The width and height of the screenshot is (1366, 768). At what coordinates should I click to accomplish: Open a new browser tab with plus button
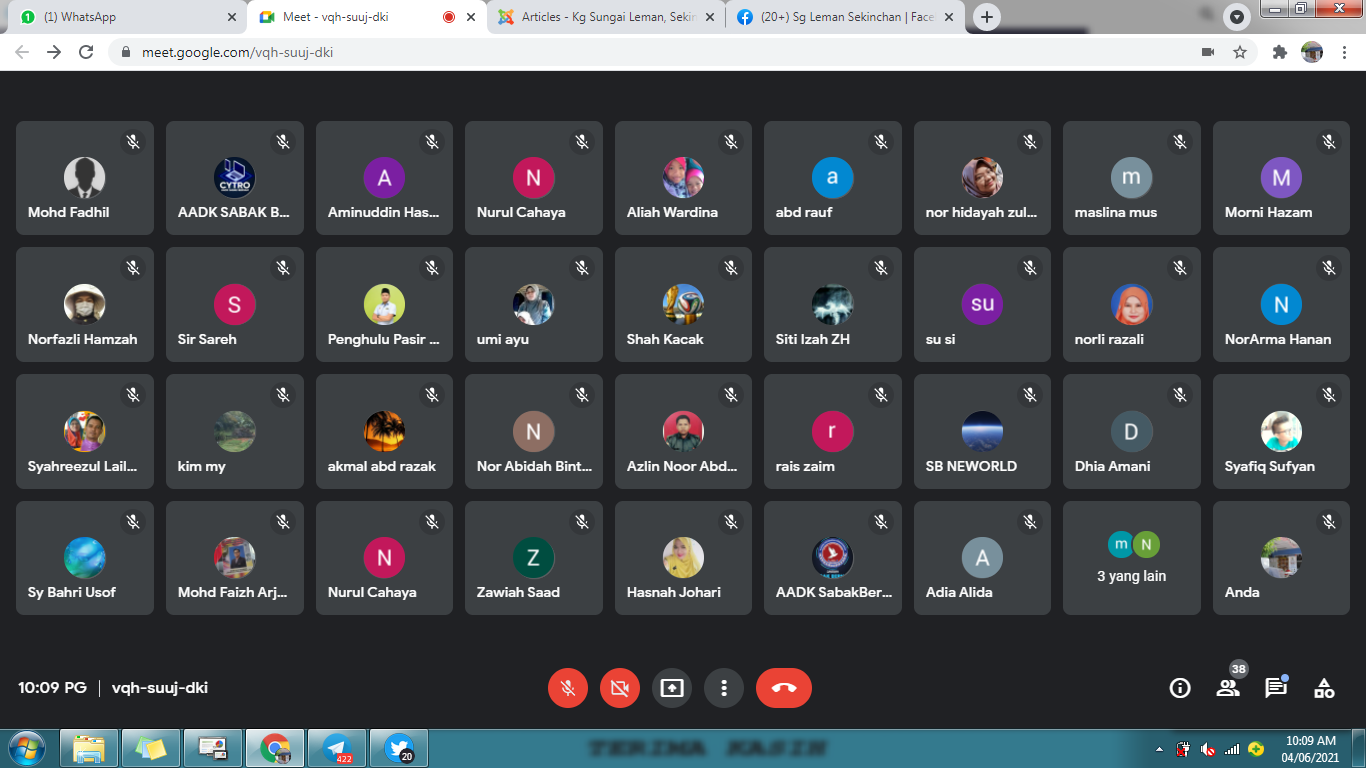tap(987, 17)
